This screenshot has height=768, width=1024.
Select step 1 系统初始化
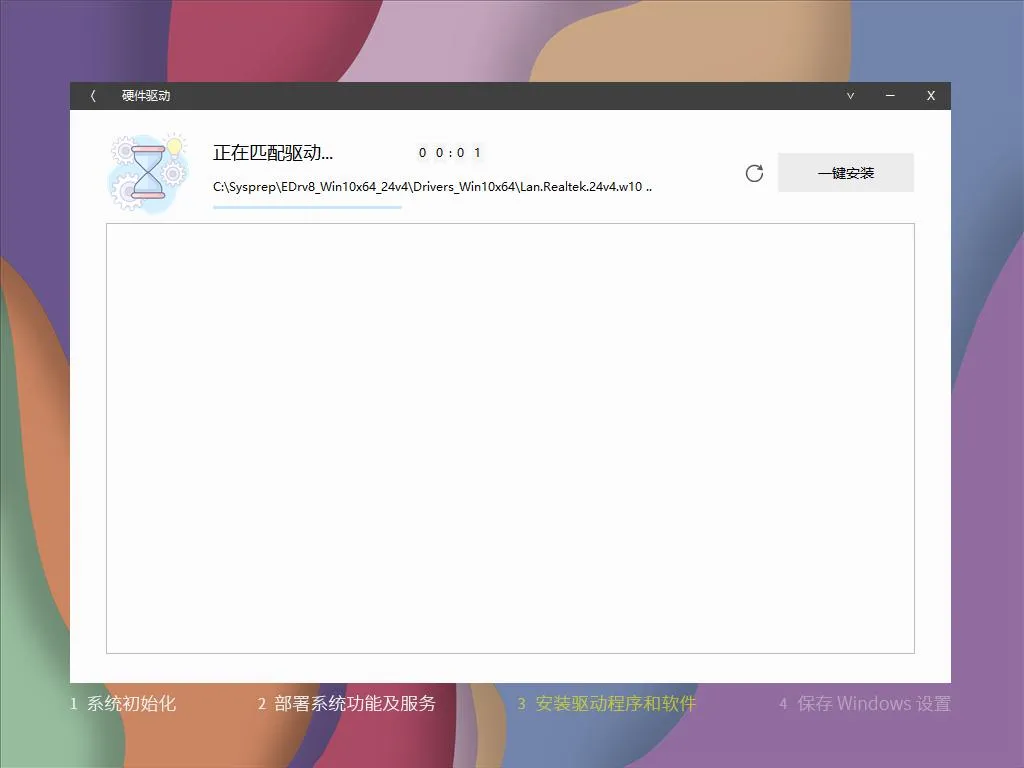tap(123, 703)
